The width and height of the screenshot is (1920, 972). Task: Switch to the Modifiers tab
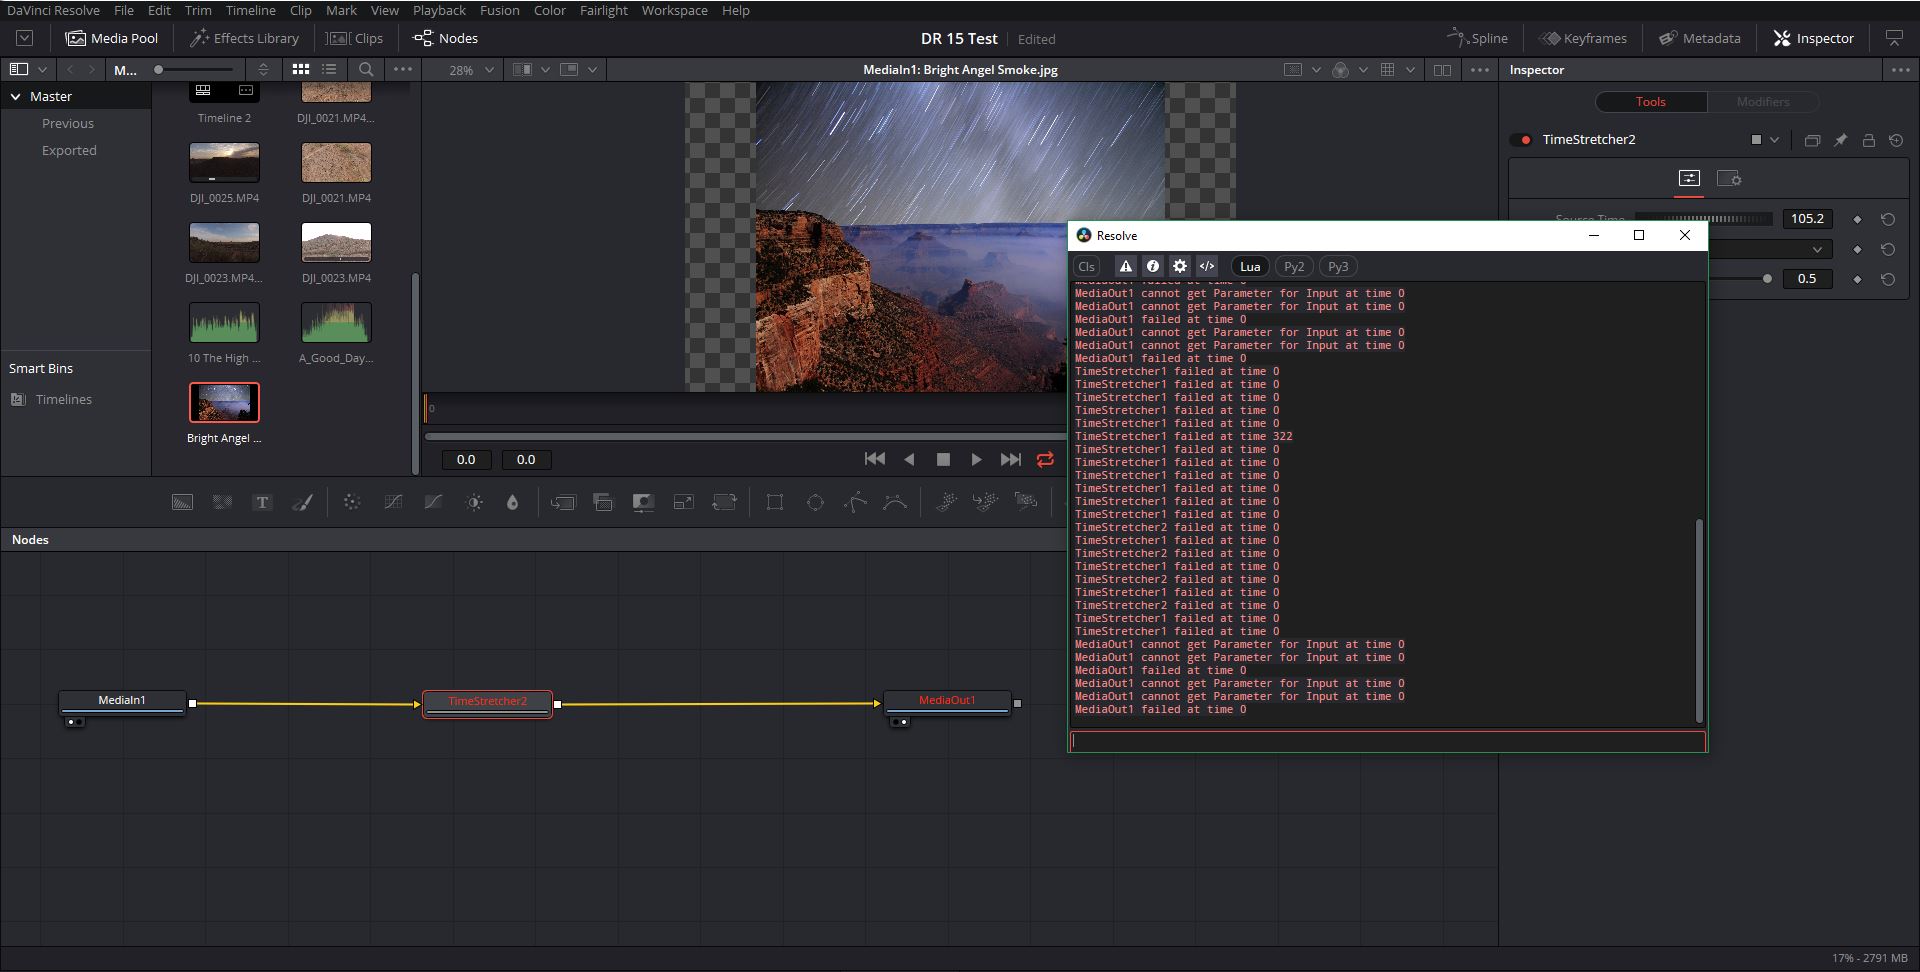[1762, 102]
